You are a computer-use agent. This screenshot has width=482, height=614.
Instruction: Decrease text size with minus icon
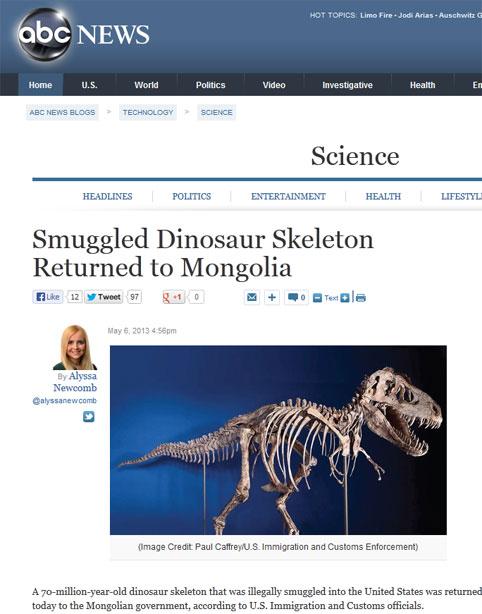pyautogui.click(x=318, y=298)
